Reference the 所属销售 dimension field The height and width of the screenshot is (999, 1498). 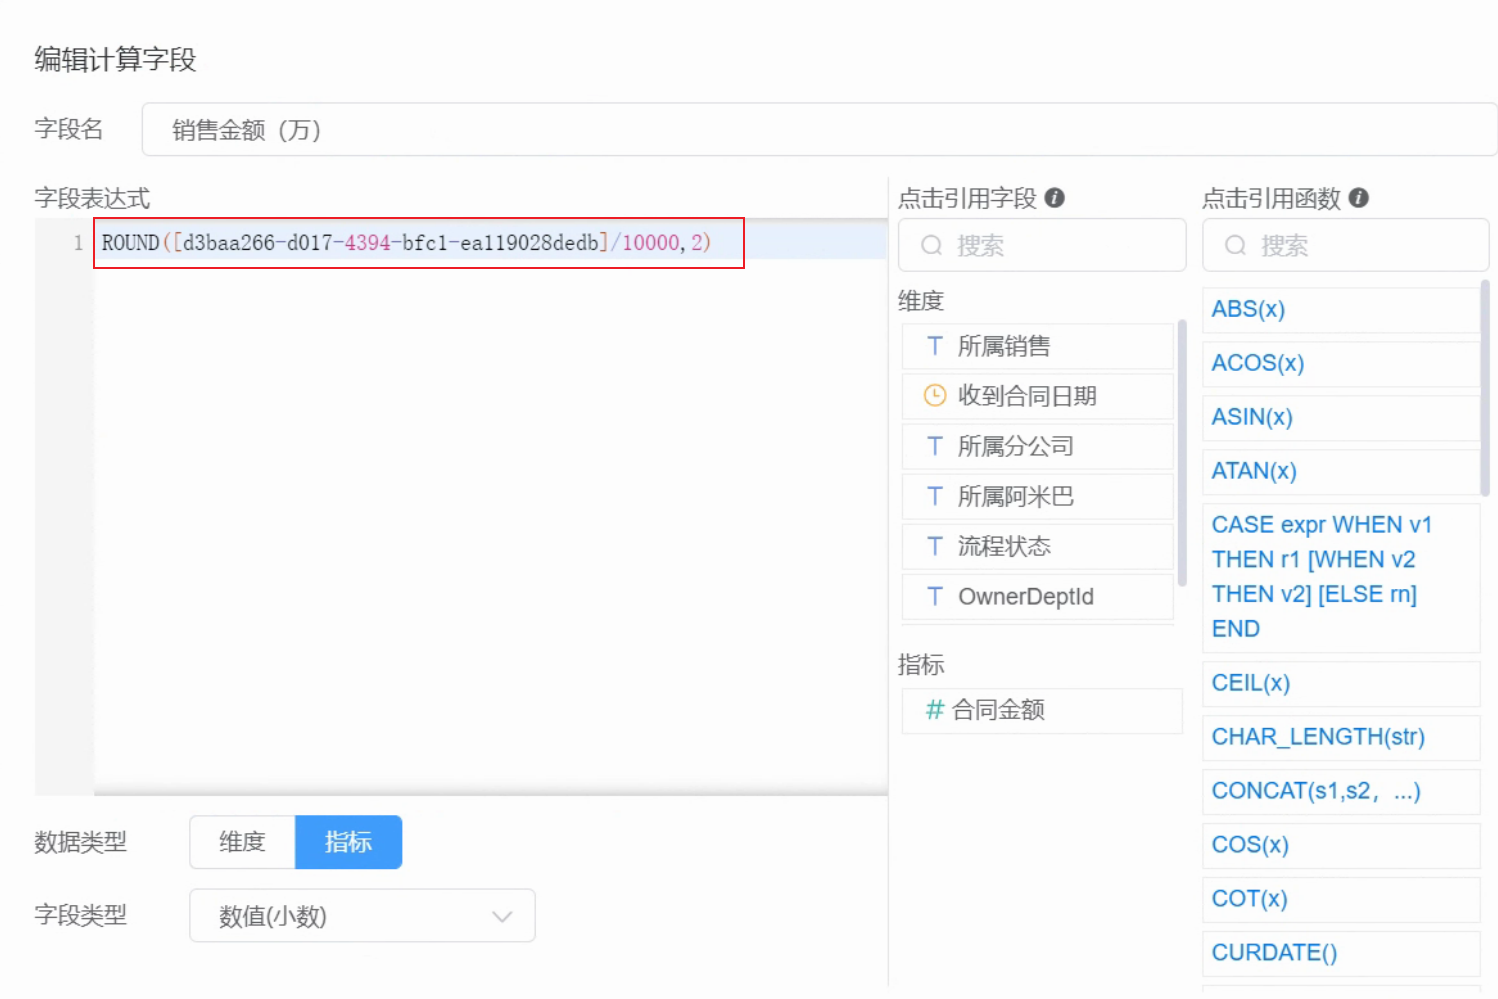coord(1037,346)
